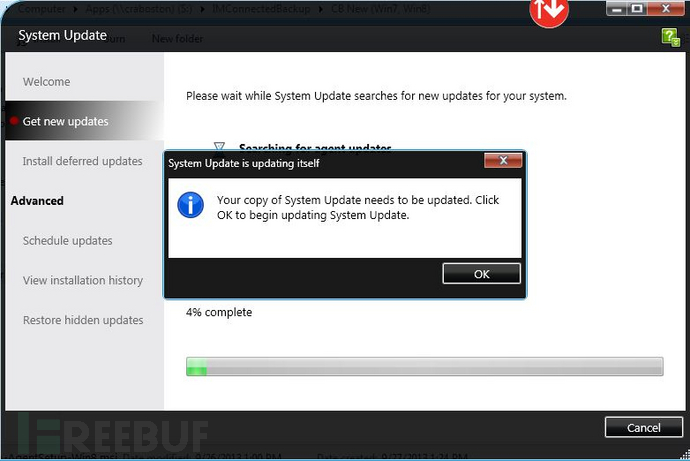The width and height of the screenshot is (690, 461).
Task: Open Restore hidden updates
Action: click(x=83, y=320)
